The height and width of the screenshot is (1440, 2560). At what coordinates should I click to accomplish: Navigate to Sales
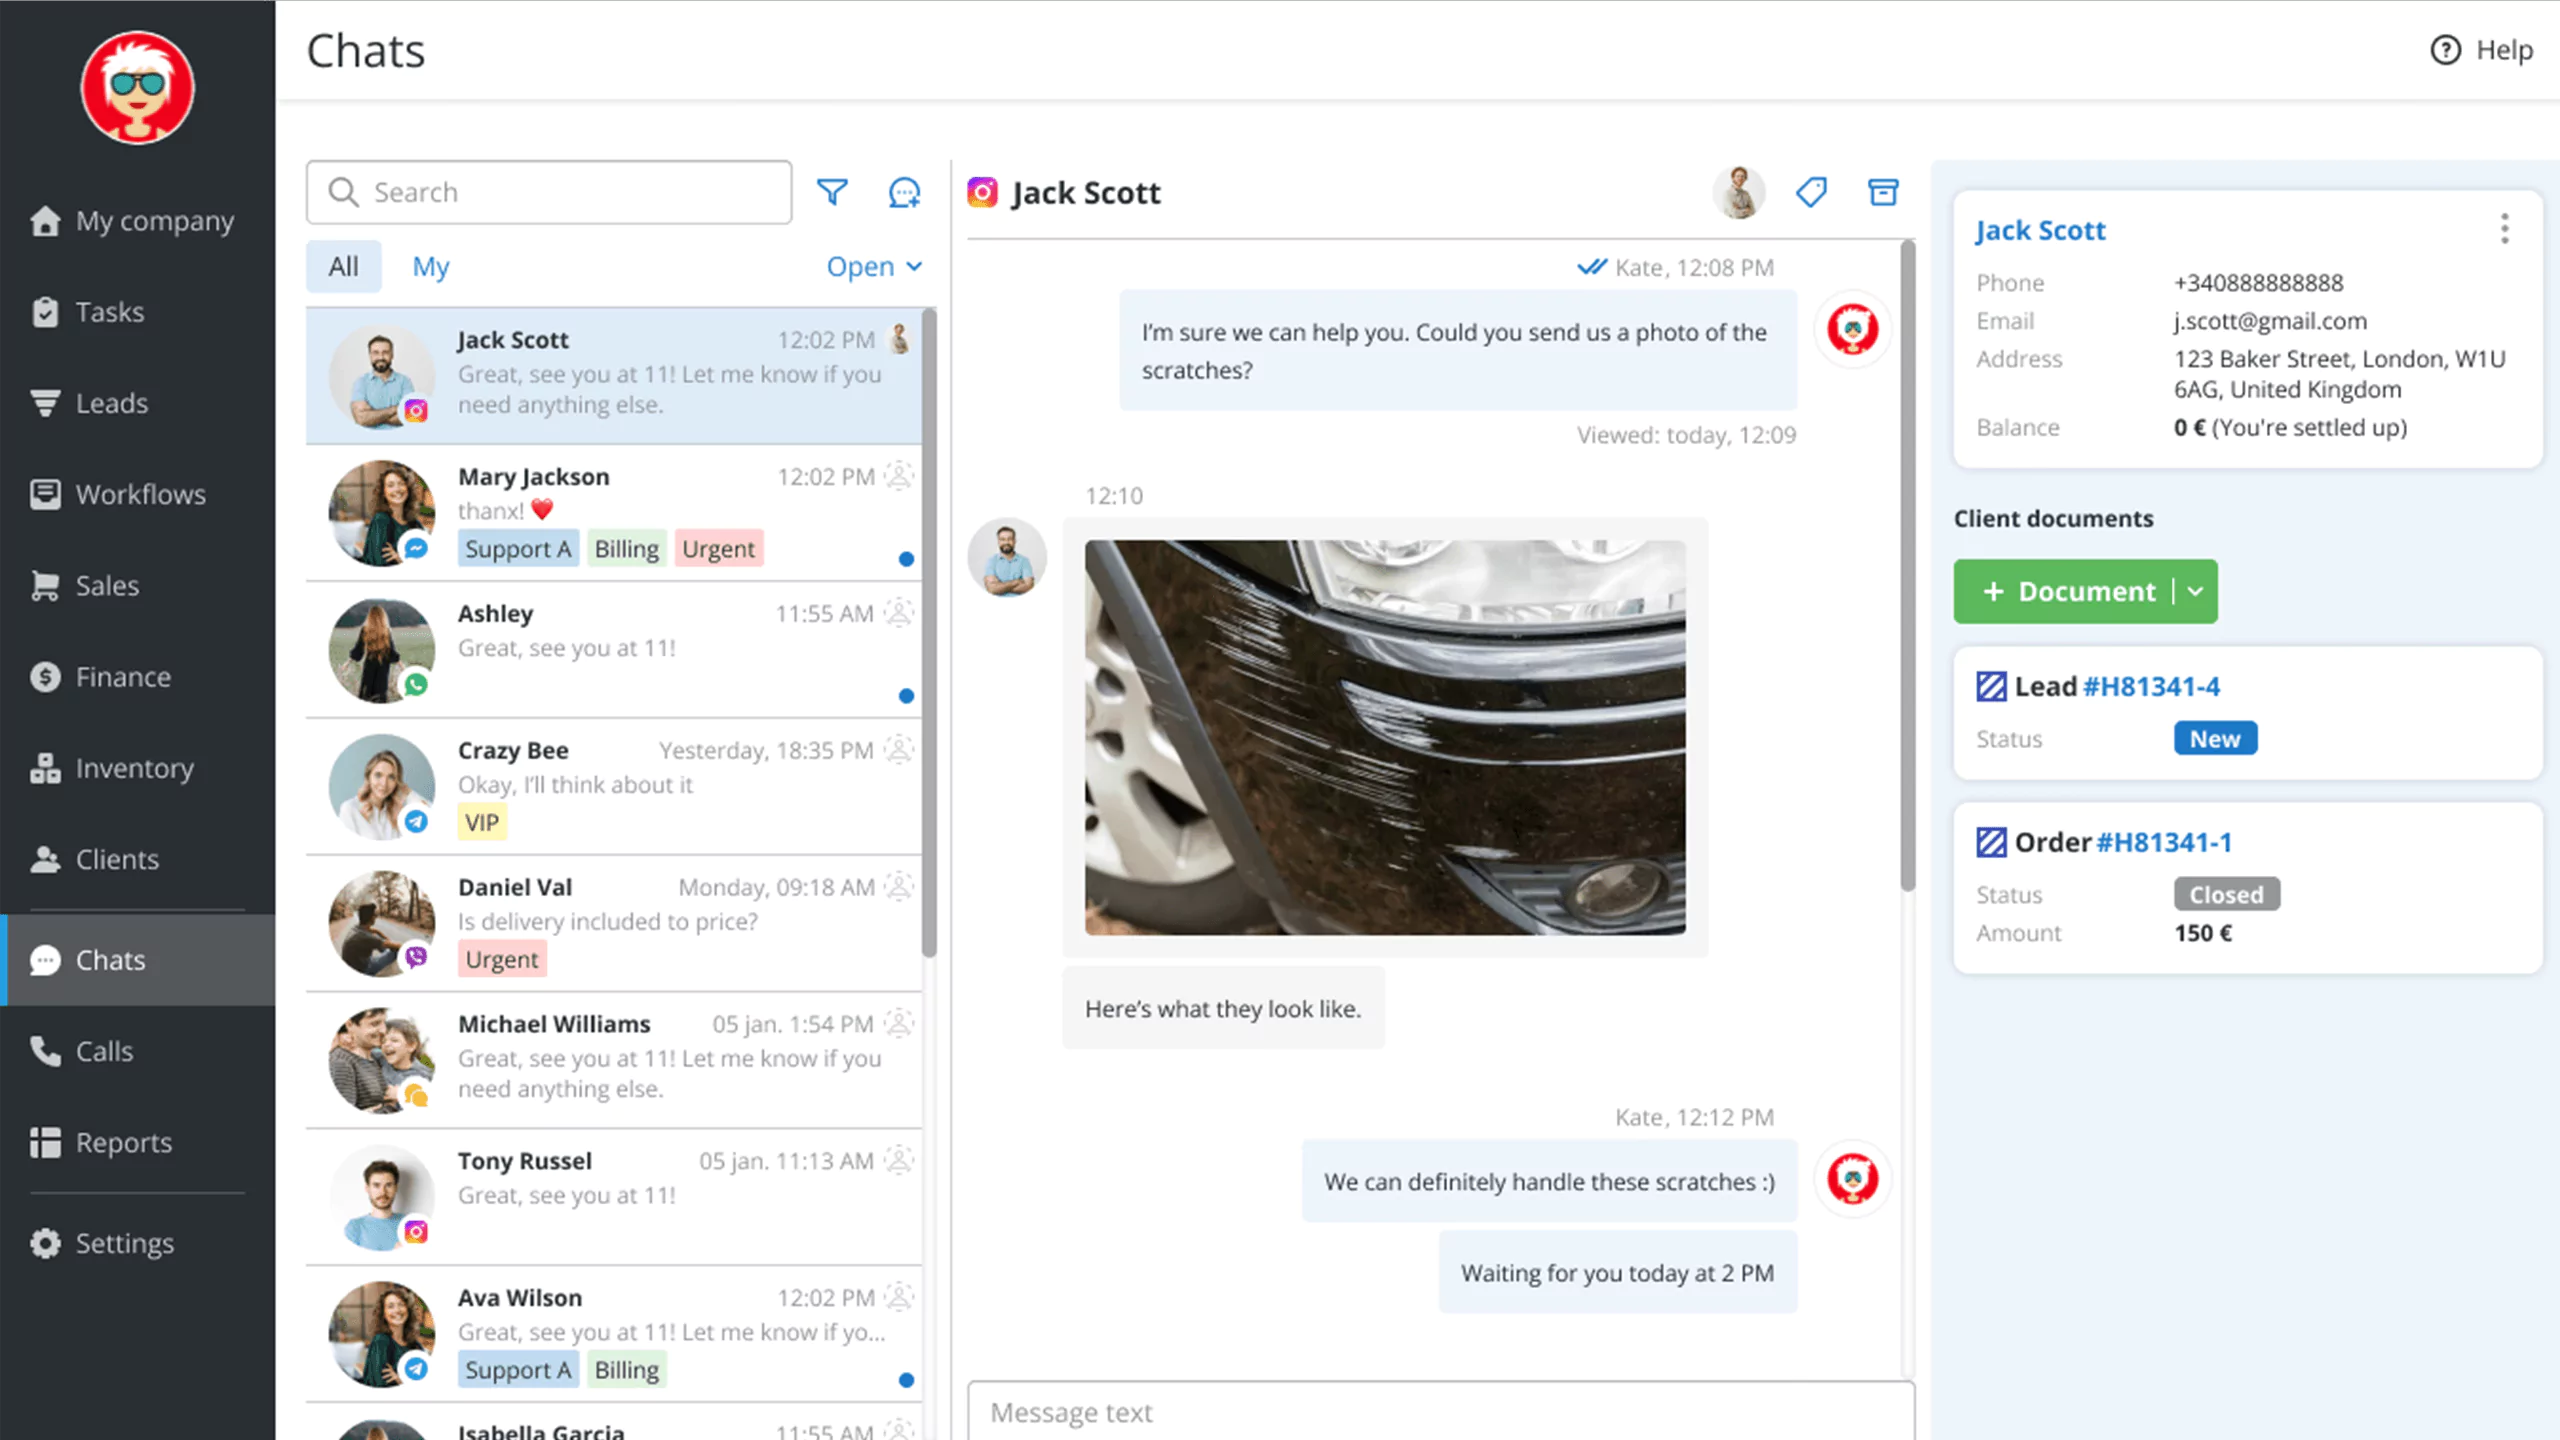coord(137,585)
